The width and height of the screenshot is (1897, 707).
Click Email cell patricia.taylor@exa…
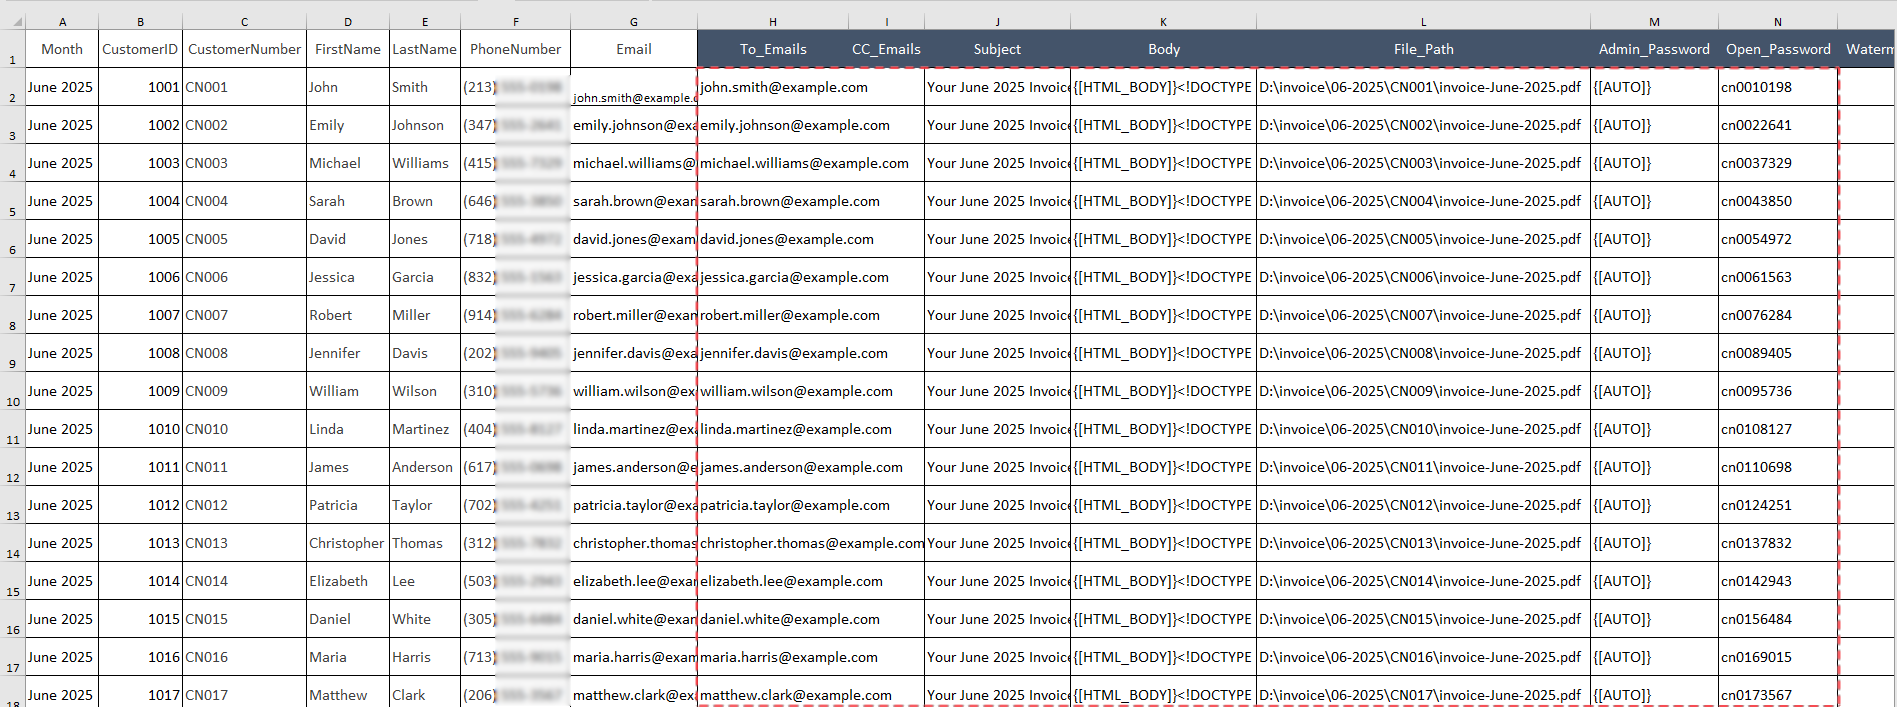634,505
